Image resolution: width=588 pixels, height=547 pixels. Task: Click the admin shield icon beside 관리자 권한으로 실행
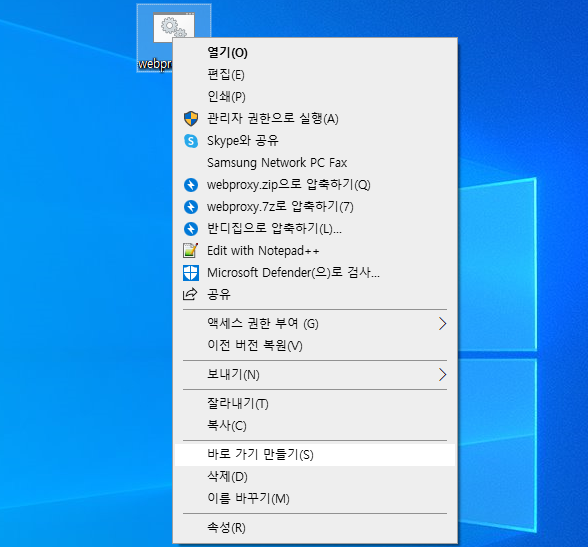coord(191,118)
